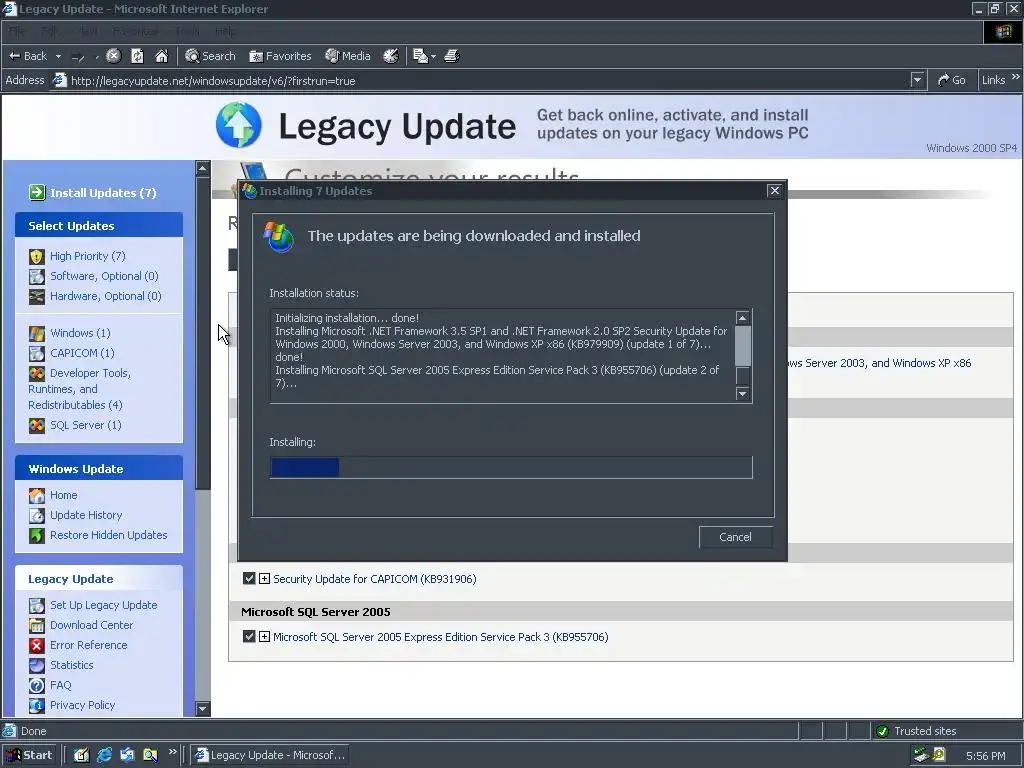Image resolution: width=1024 pixels, height=768 pixels.
Task: Click the Error Reference red X icon
Action: click(37, 645)
